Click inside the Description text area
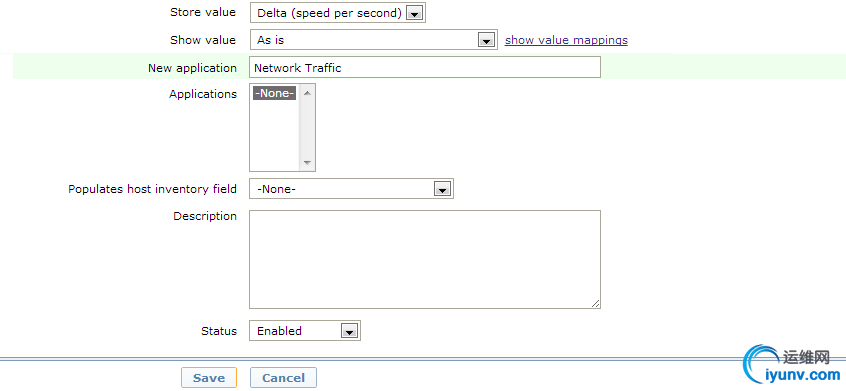846x391 pixels. tap(425, 259)
